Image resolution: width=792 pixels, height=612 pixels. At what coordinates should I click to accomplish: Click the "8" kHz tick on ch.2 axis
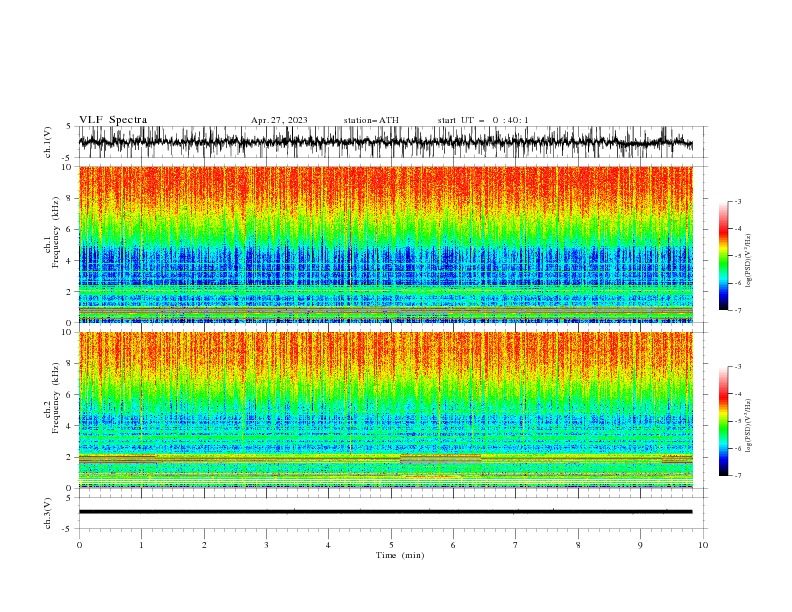pos(69,364)
